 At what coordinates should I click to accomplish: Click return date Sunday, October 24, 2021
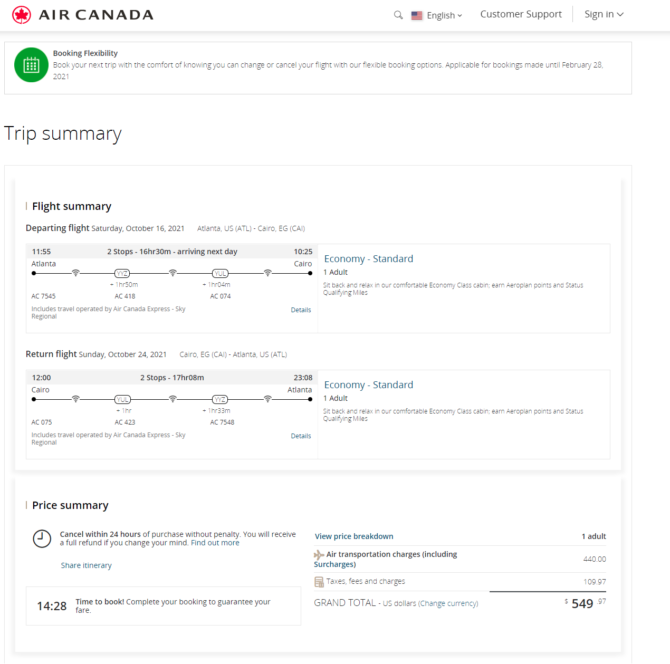123,355
